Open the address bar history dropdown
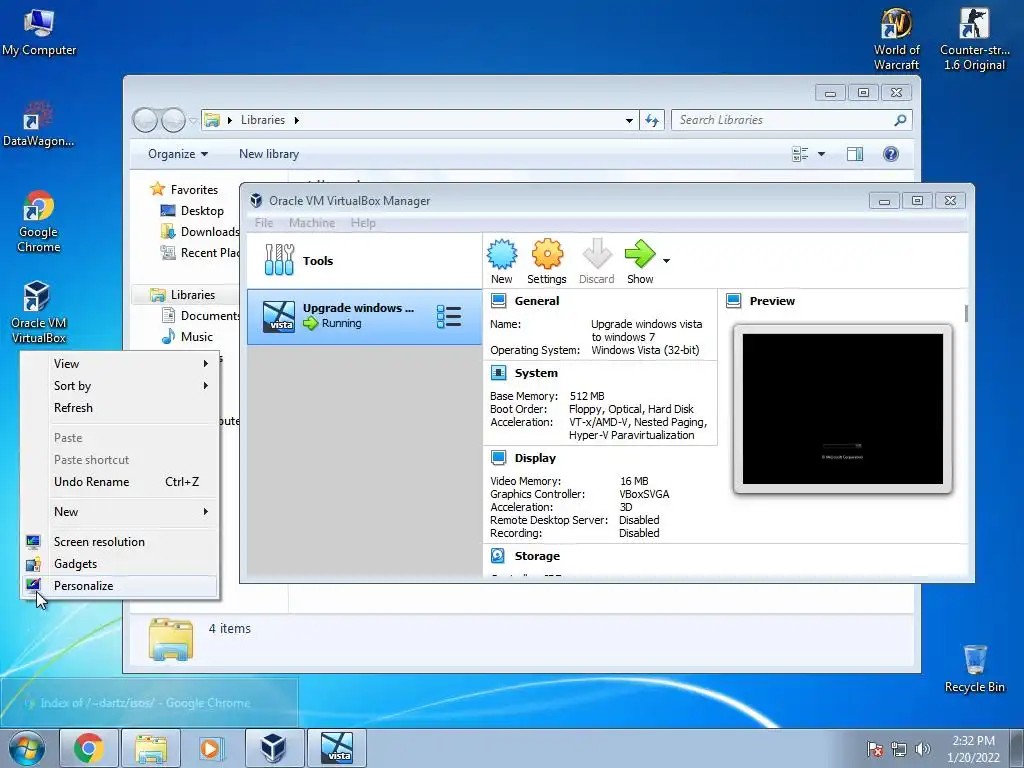Image resolution: width=1024 pixels, height=768 pixels. click(x=629, y=120)
